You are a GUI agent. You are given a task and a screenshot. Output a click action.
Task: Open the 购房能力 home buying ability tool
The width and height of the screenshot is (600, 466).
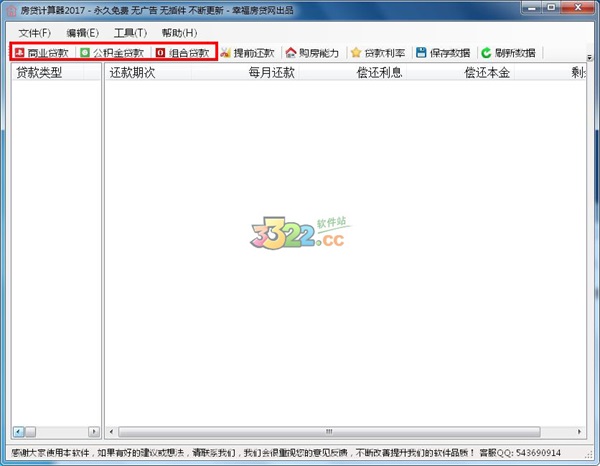313,53
